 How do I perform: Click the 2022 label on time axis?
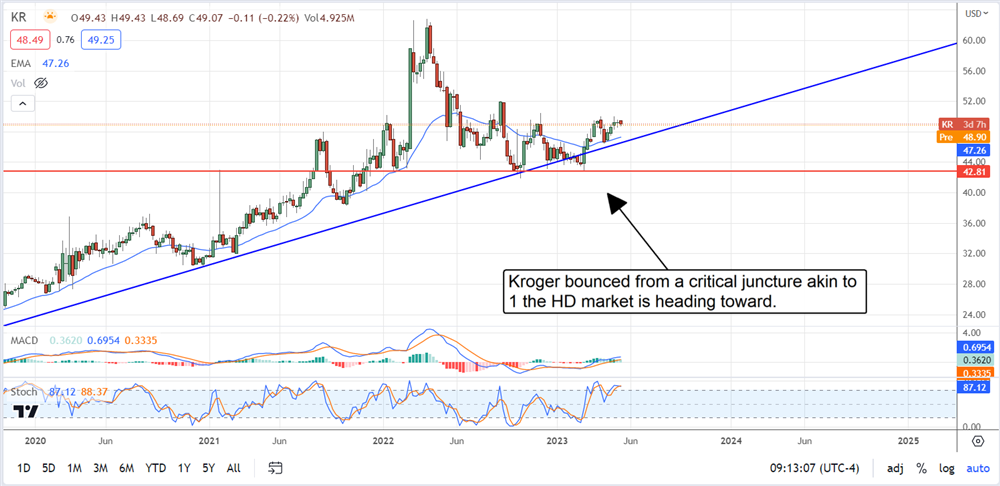(x=385, y=441)
